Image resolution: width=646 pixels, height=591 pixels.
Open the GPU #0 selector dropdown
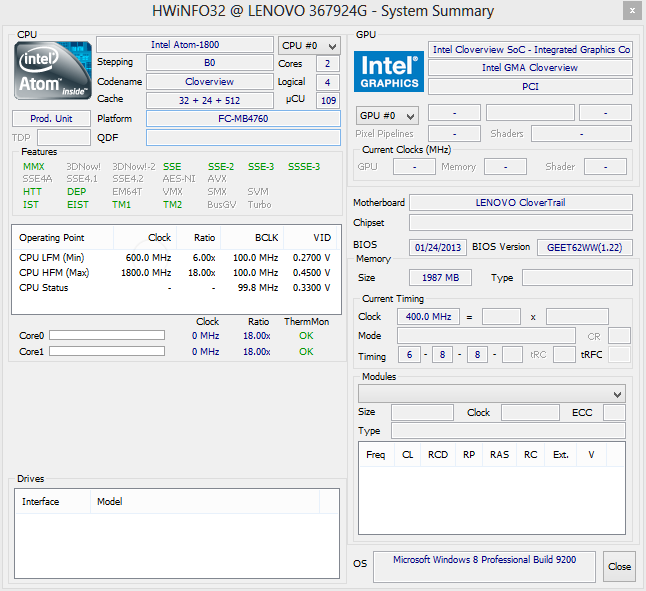coord(387,115)
